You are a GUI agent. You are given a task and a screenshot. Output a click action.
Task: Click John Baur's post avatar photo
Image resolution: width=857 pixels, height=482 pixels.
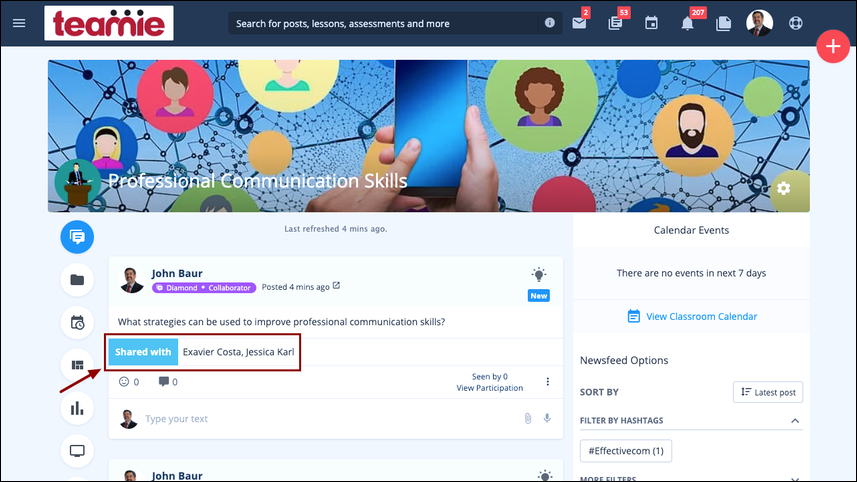click(x=131, y=280)
